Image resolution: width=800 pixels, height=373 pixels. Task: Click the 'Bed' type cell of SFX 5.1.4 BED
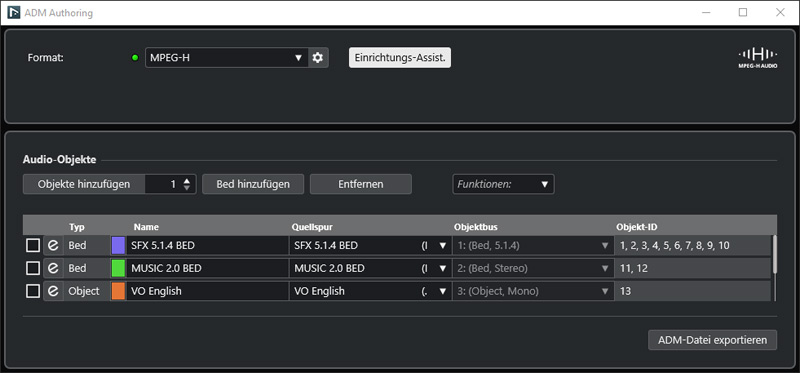[x=86, y=245]
